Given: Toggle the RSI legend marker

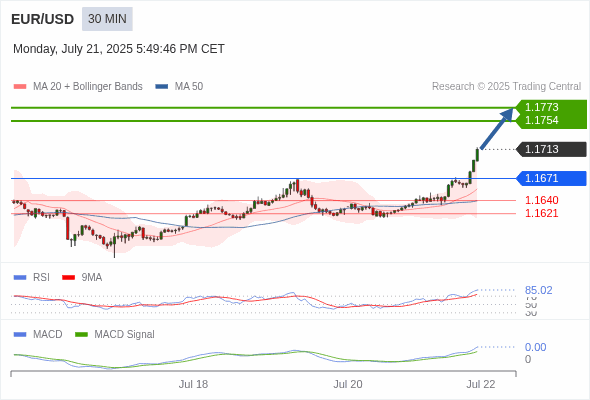Looking at the screenshot, I should click(x=20, y=278).
